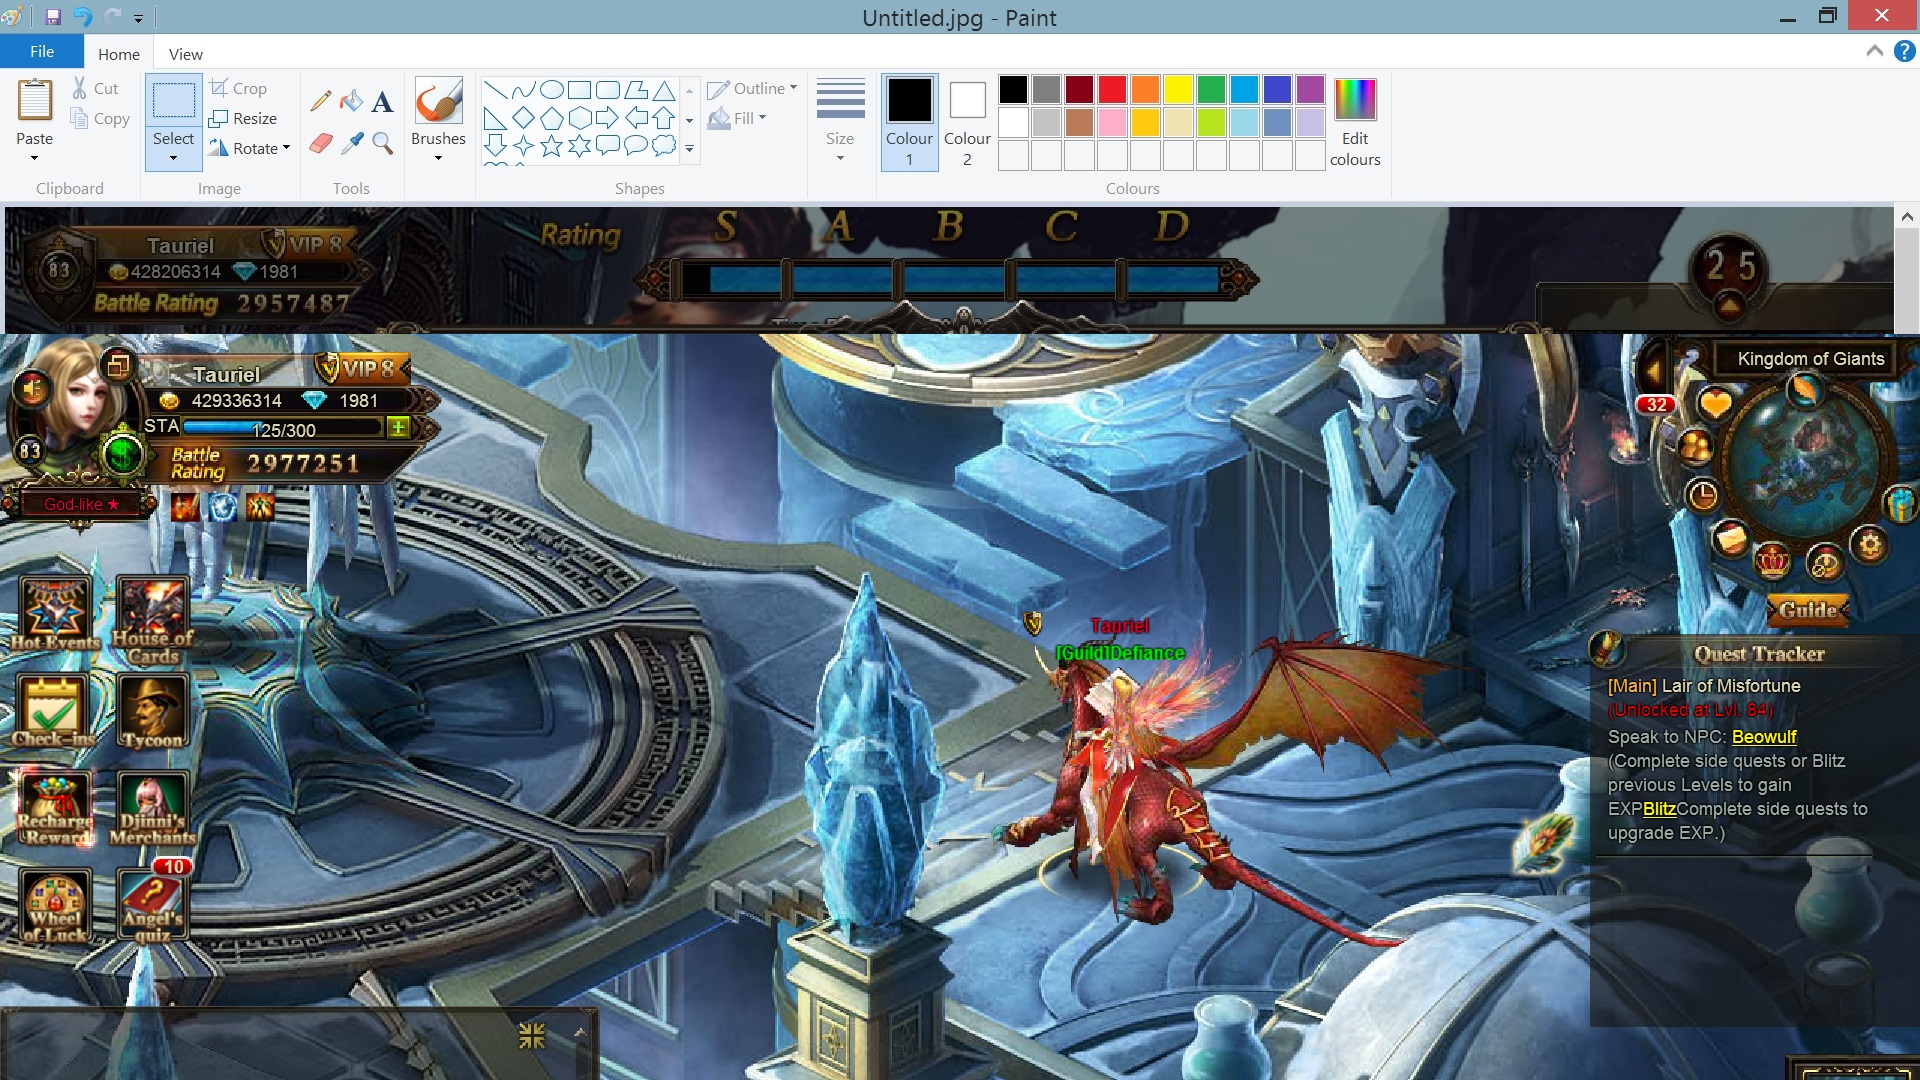Select the Eraser tool
1920x1080 pixels.
[321, 143]
